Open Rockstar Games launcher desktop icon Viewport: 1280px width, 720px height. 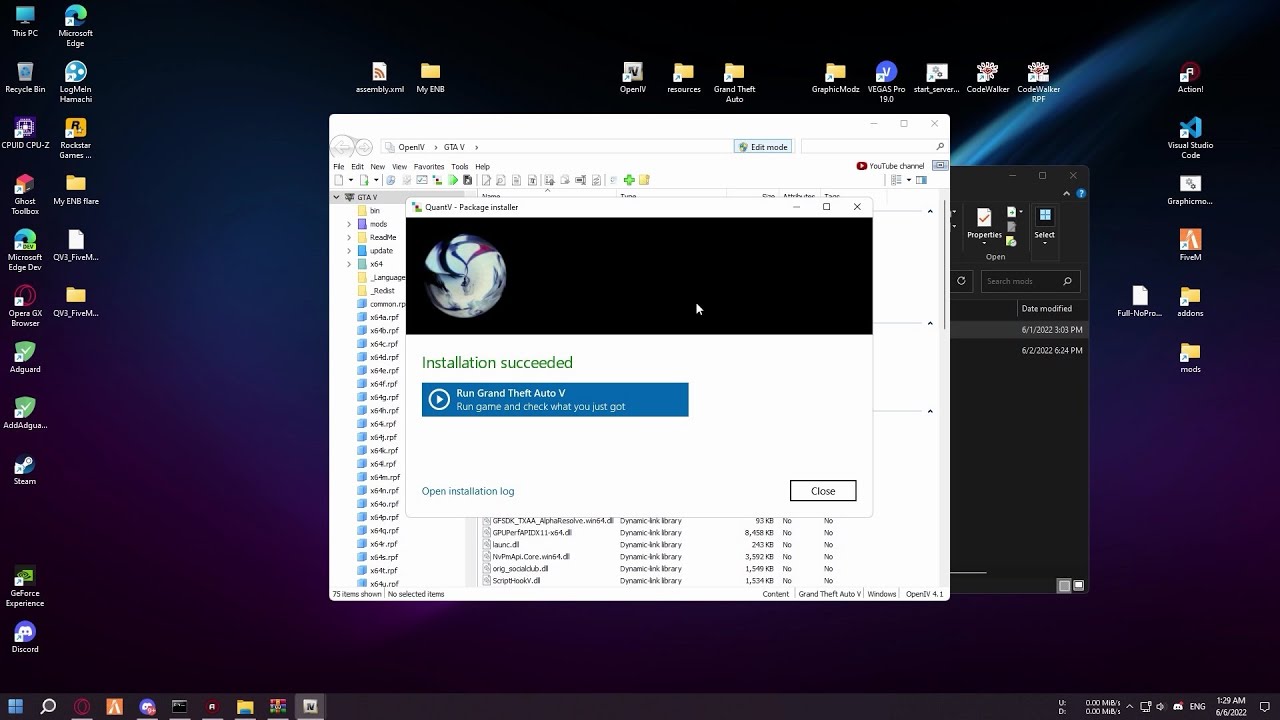click(76, 138)
